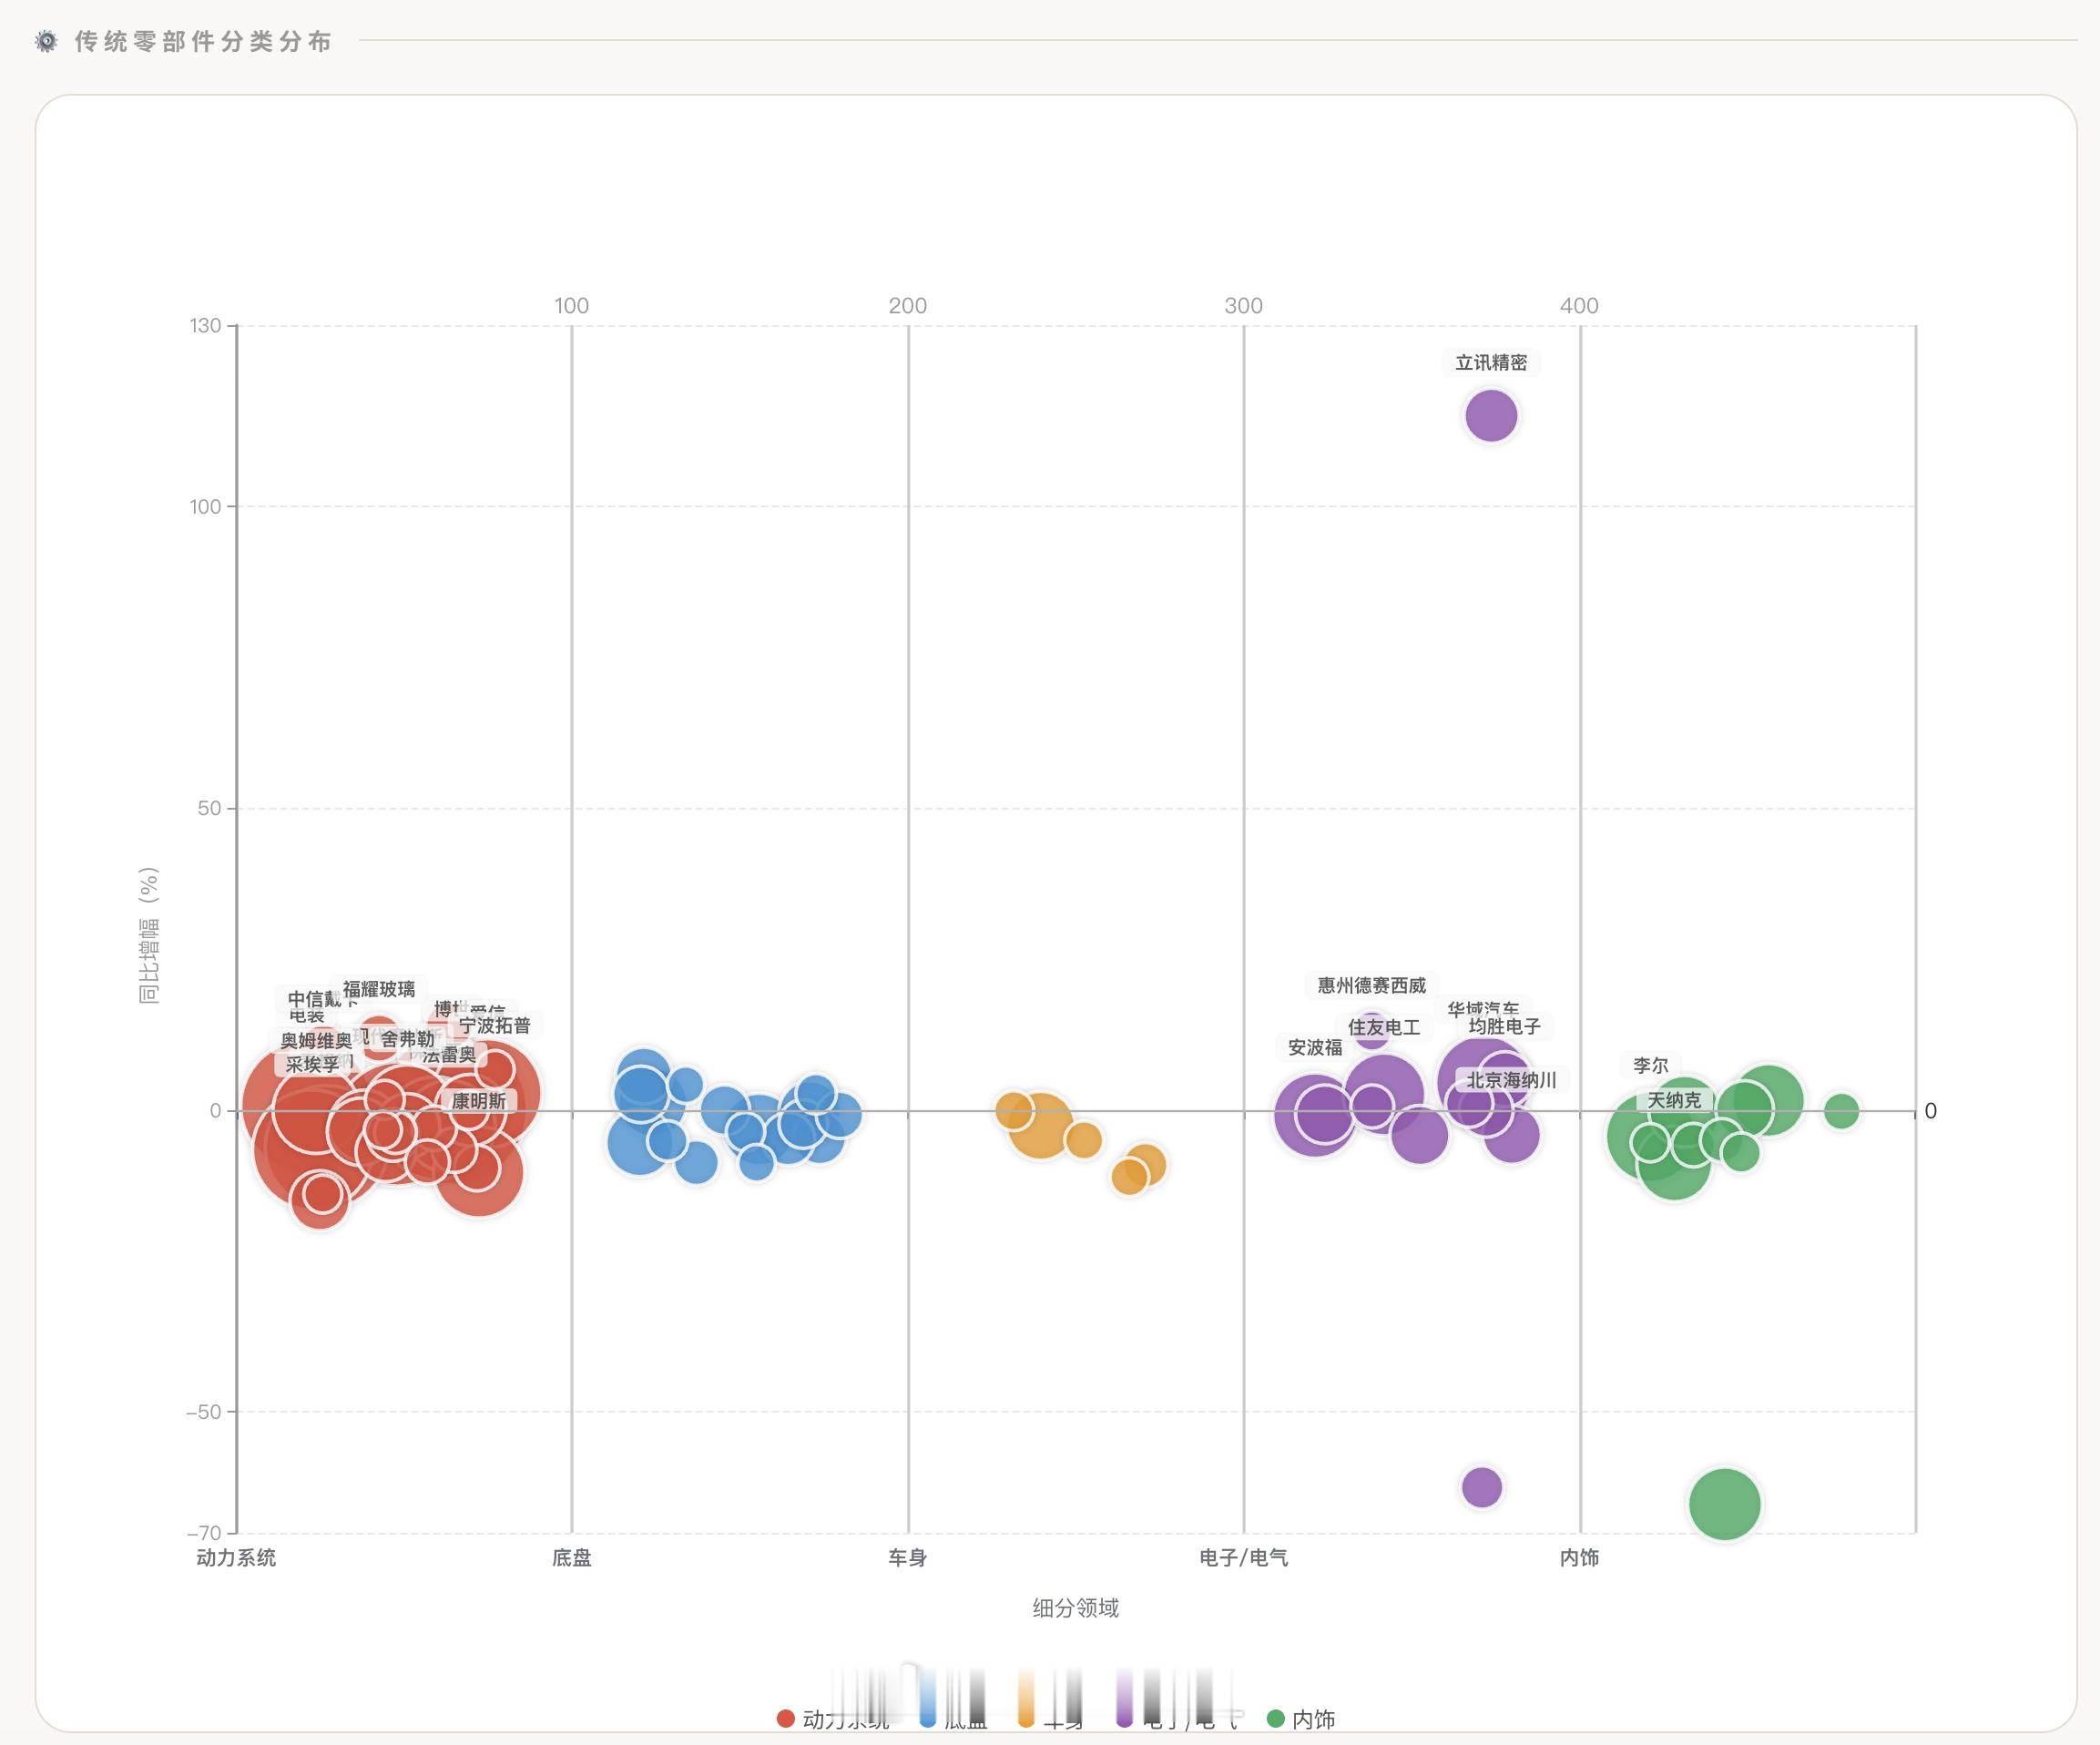Screen dimensions: 2100x1745
Task: Click the 电子/电气 x-axis category label
Action: [1244, 1557]
